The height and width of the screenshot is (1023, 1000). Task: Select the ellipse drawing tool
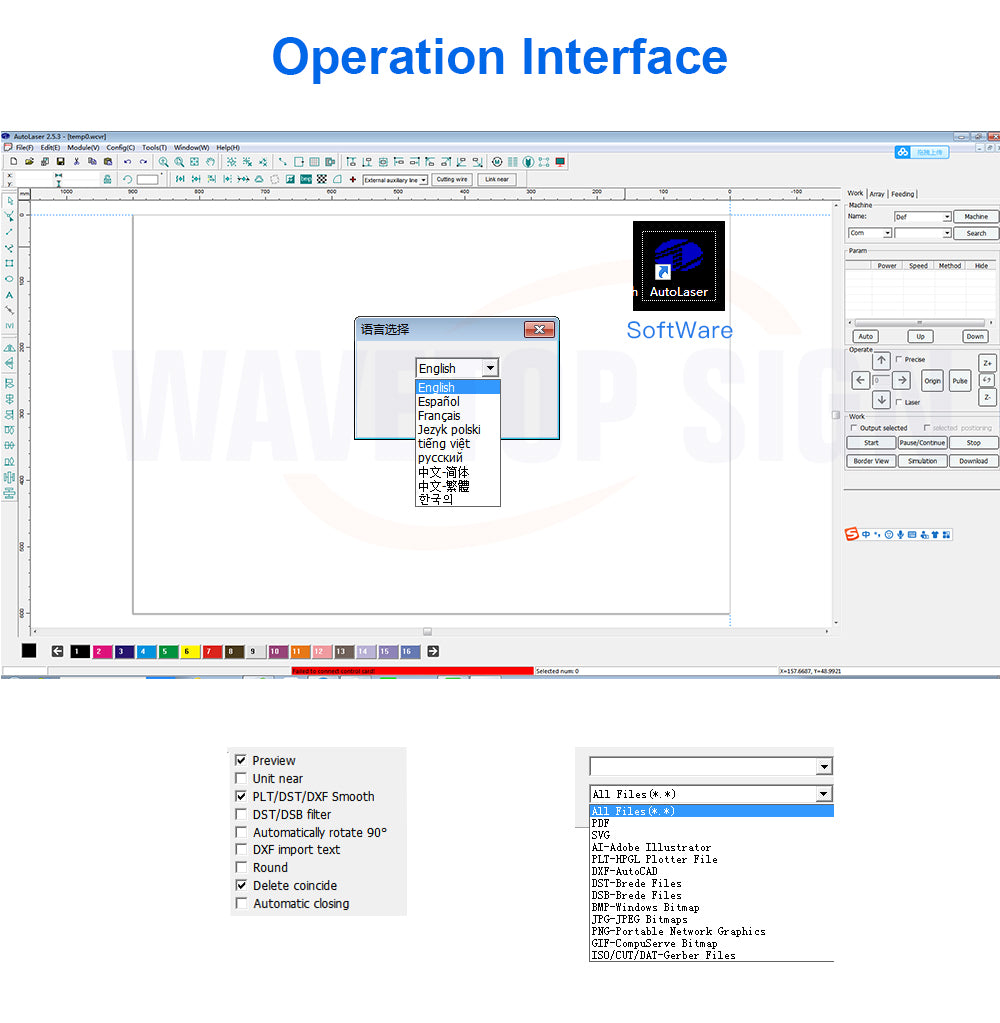pos(9,279)
